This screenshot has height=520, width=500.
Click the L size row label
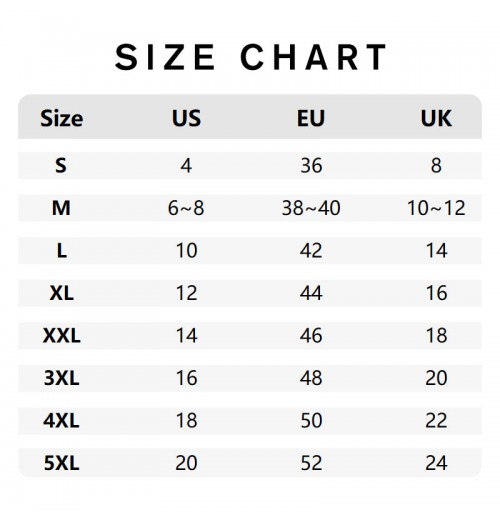[x=62, y=250]
